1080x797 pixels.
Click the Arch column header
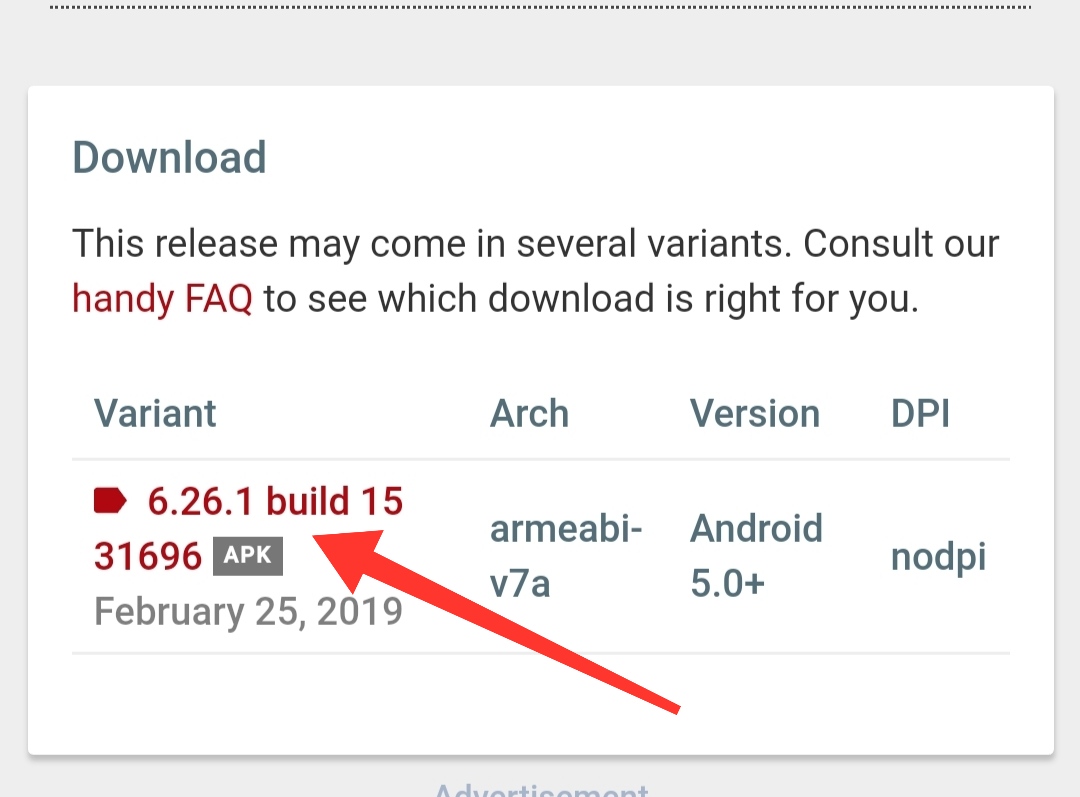(x=529, y=414)
